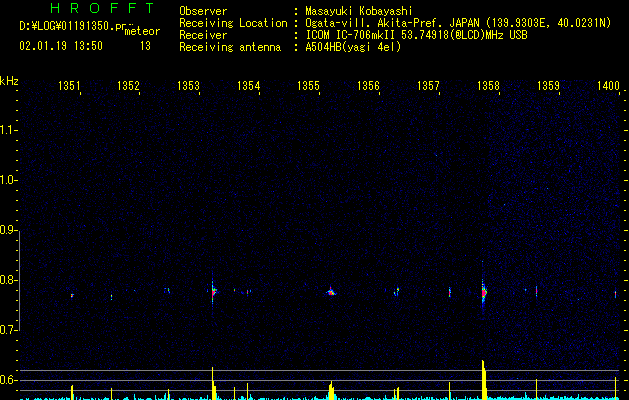This screenshot has height=400, width=629.
Task: Click the 1352 time axis label
Action: 128,86
